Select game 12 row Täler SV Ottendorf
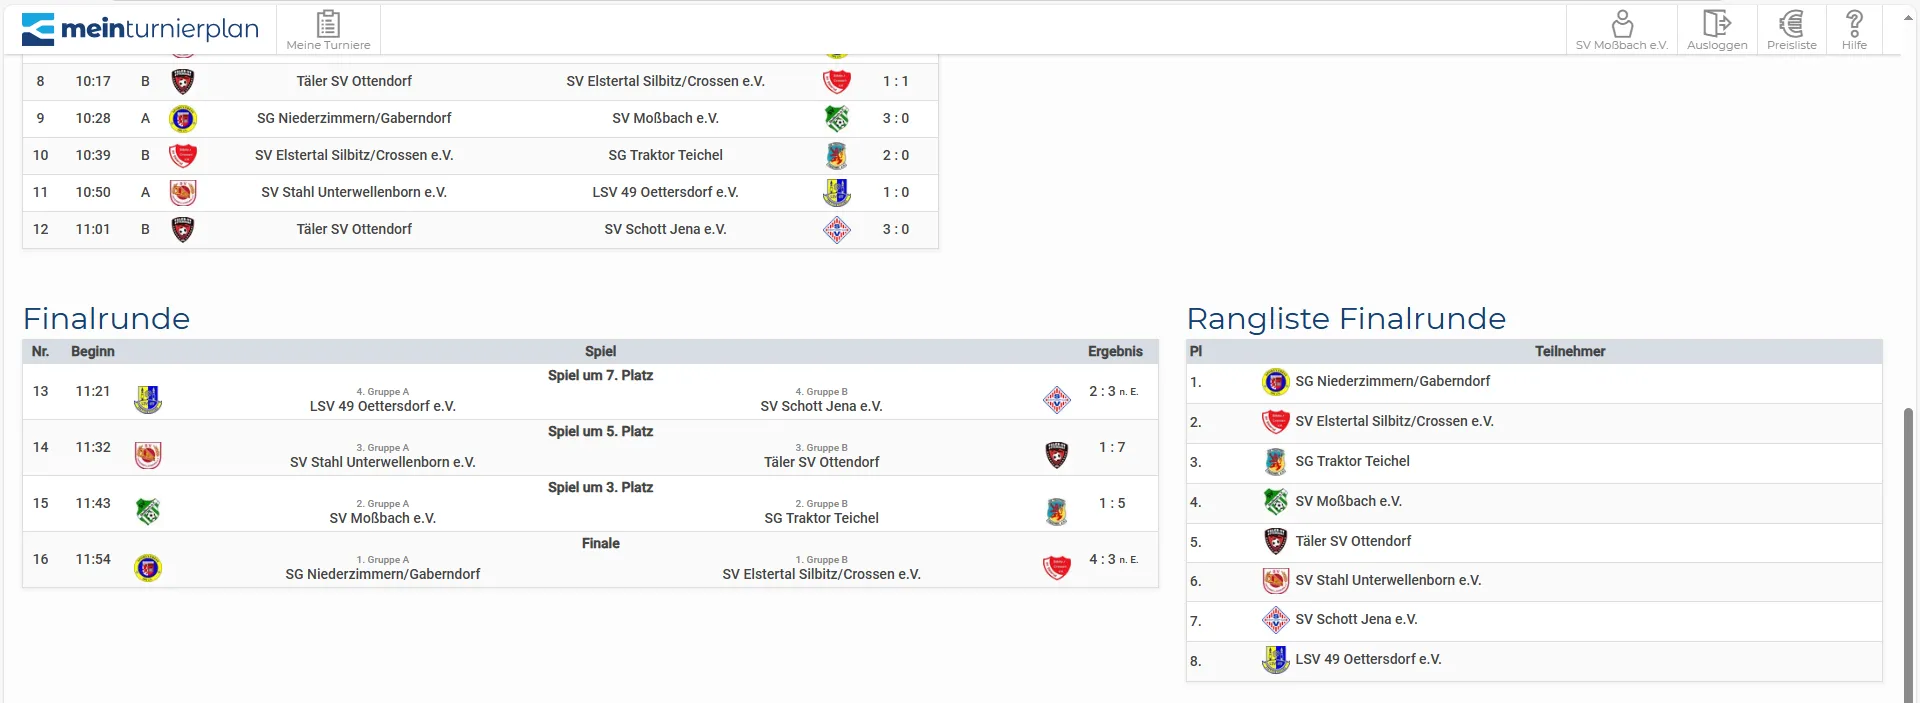 point(354,230)
